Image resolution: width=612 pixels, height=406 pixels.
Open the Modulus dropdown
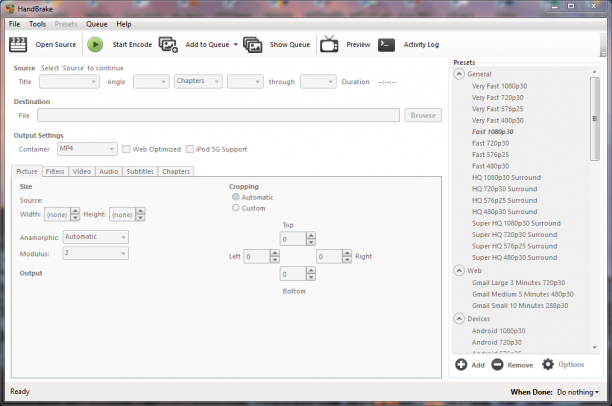tap(96, 253)
